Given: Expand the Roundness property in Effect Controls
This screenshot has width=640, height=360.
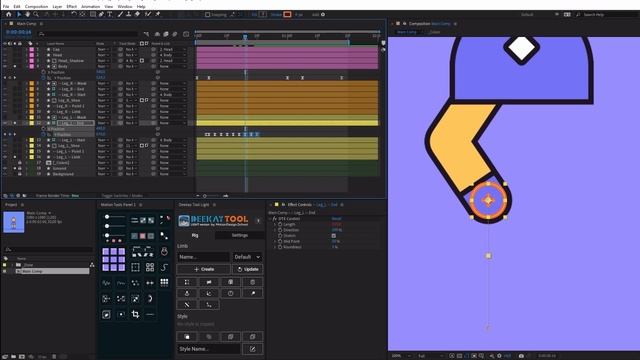Looking at the screenshot, I should point(275,247).
